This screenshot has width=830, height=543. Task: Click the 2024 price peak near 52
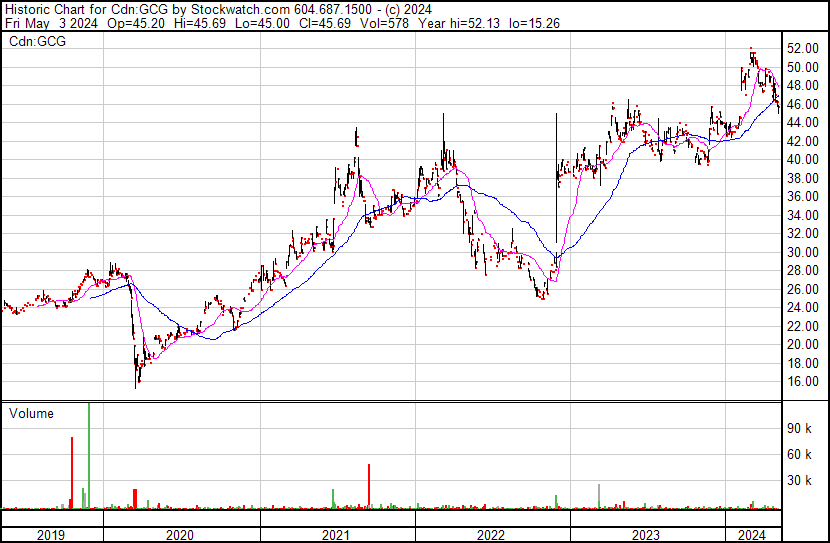click(x=751, y=51)
